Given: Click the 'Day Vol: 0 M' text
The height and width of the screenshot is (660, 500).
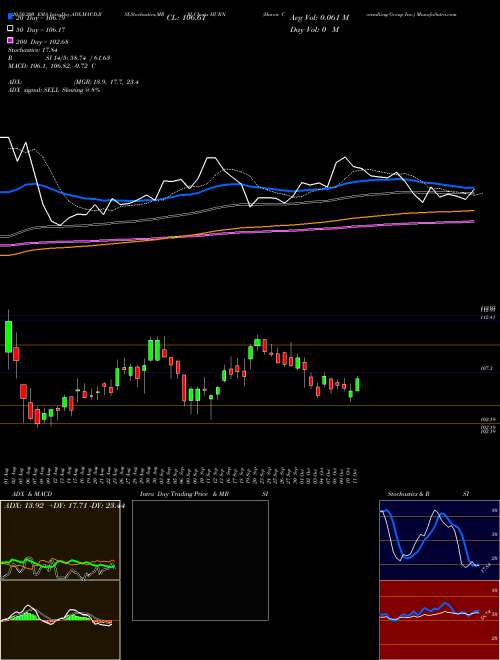Looking at the screenshot, I should coord(314,29).
